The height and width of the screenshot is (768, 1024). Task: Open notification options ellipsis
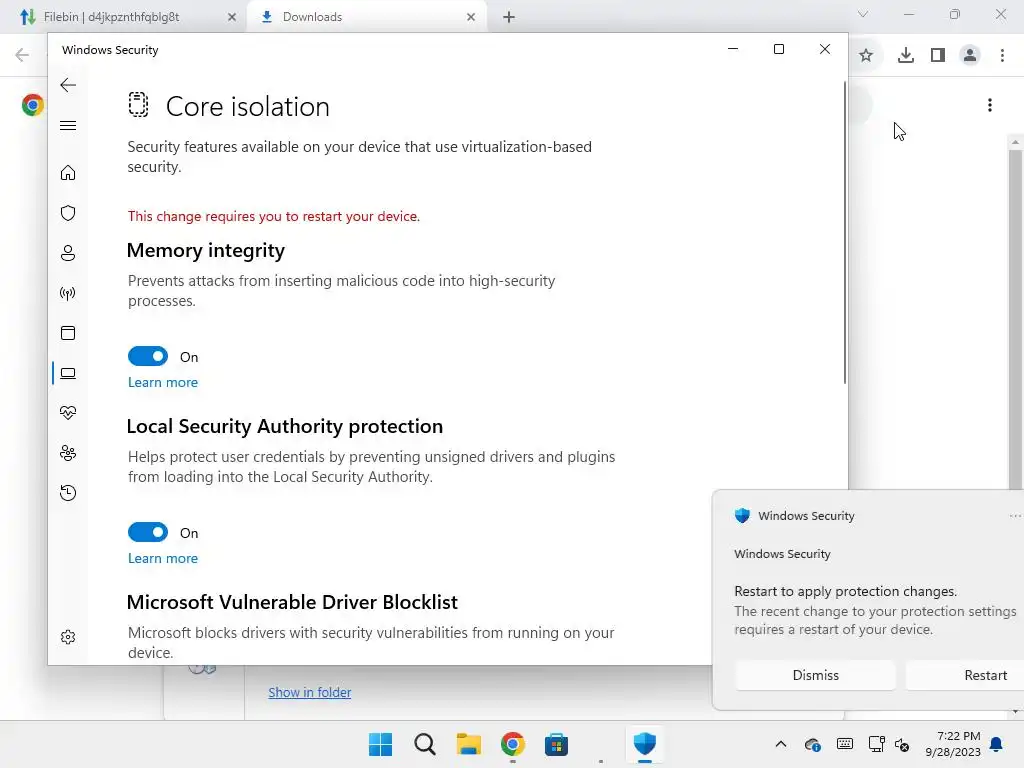[x=1015, y=516]
